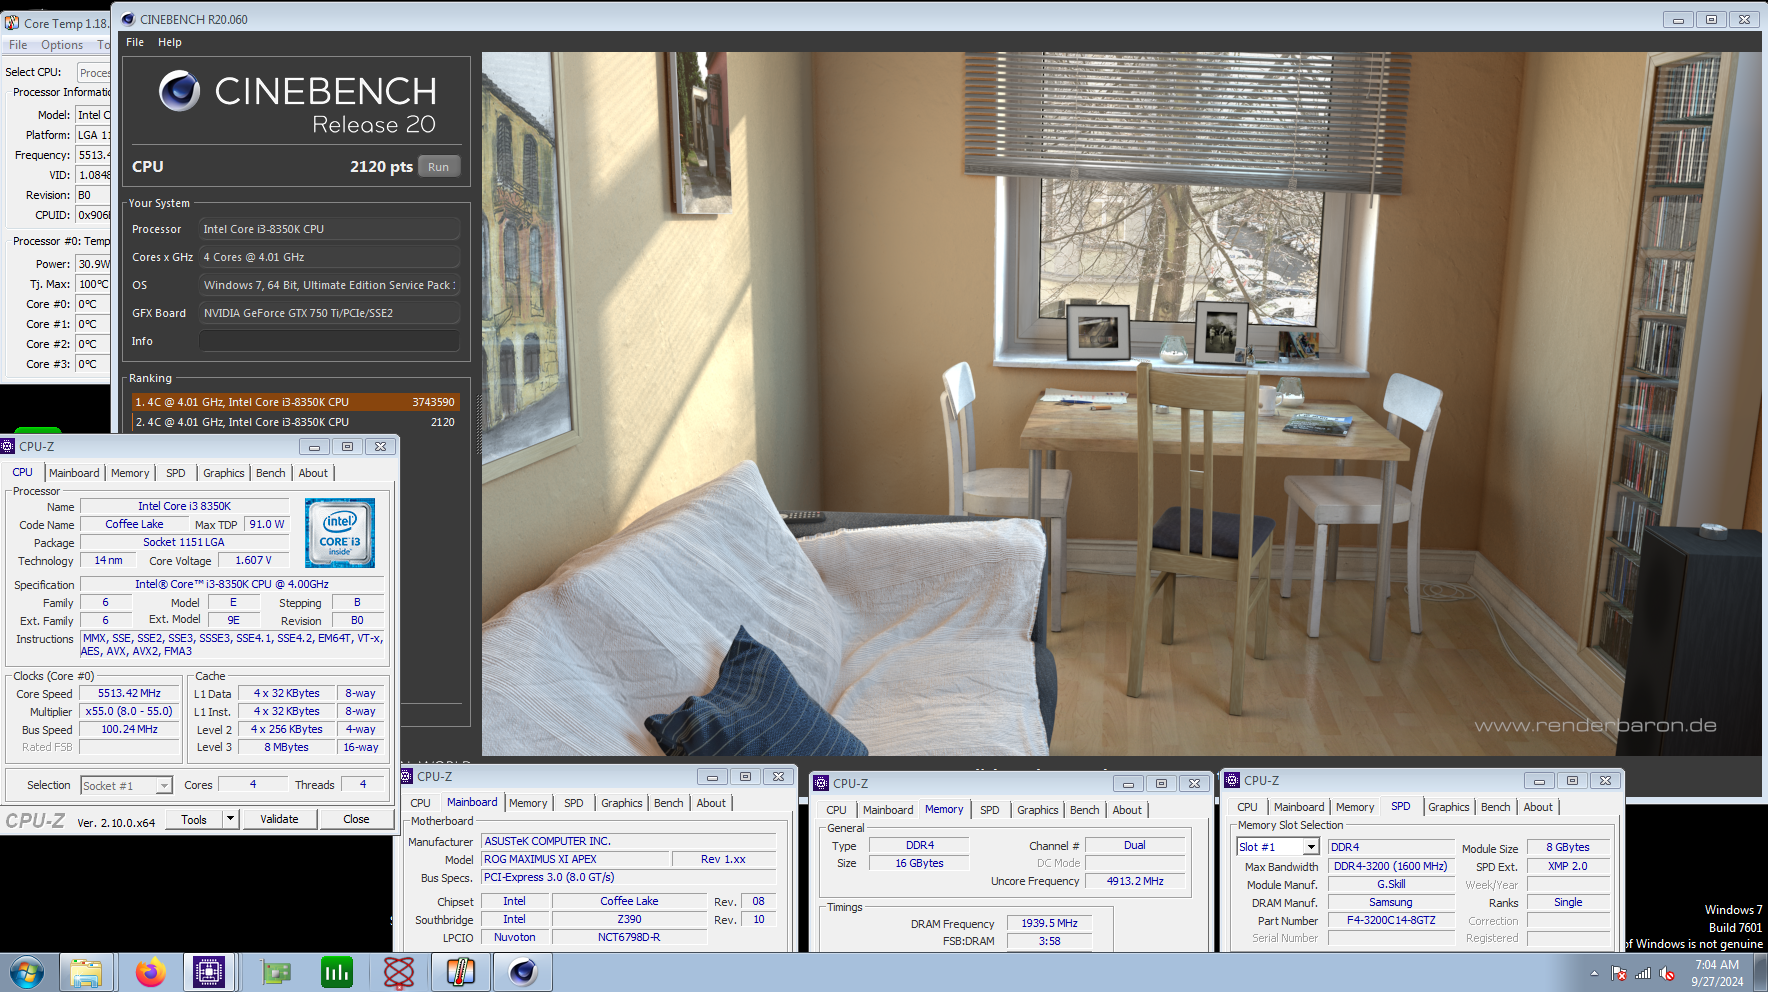
Task: Open the green graphics card taskbar icon
Action: pos(275,972)
